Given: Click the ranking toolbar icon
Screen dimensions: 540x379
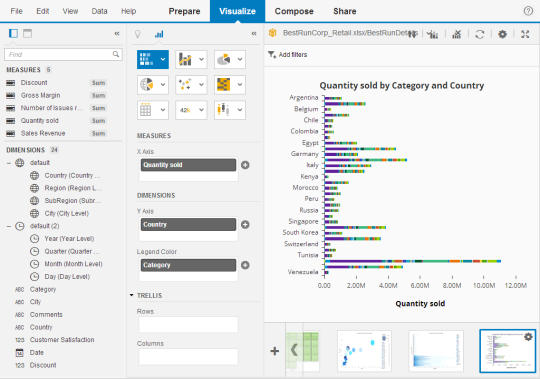Looking at the screenshot, I should [433, 34].
